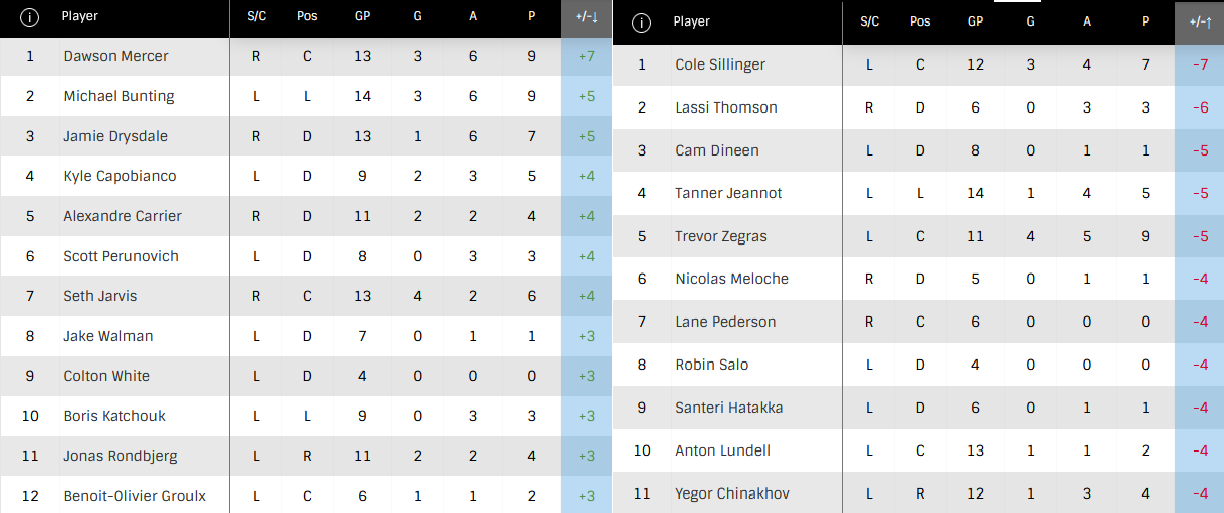Click the A column header above Dawson Mercer's row
The image size is (1224, 513).
(x=474, y=17)
